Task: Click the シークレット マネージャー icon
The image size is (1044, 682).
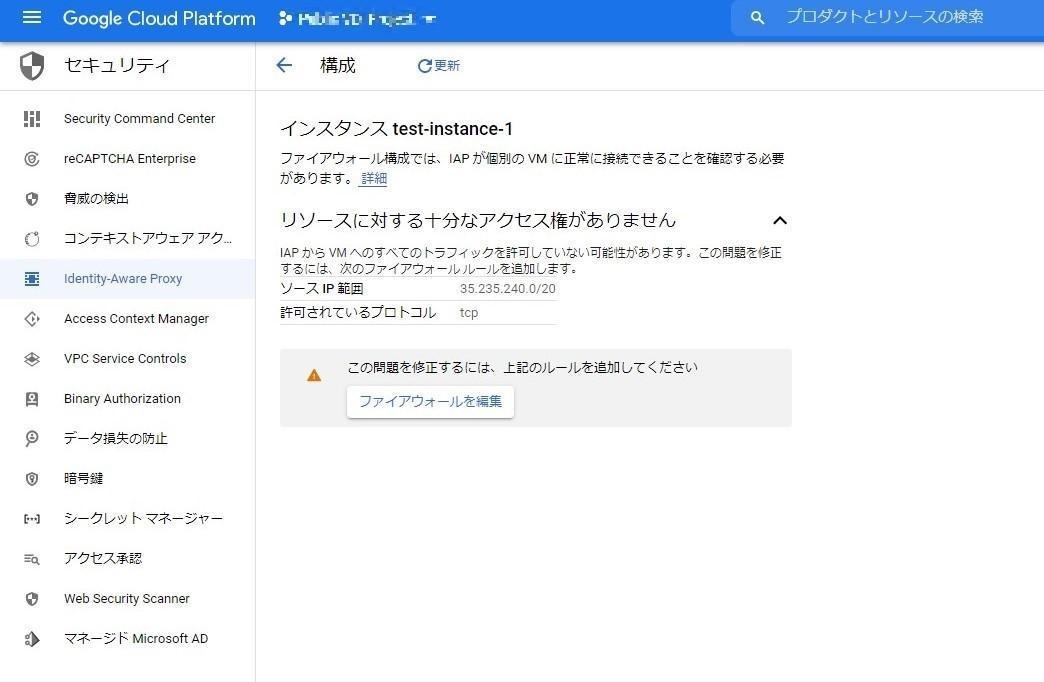Action: pos(31,518)
